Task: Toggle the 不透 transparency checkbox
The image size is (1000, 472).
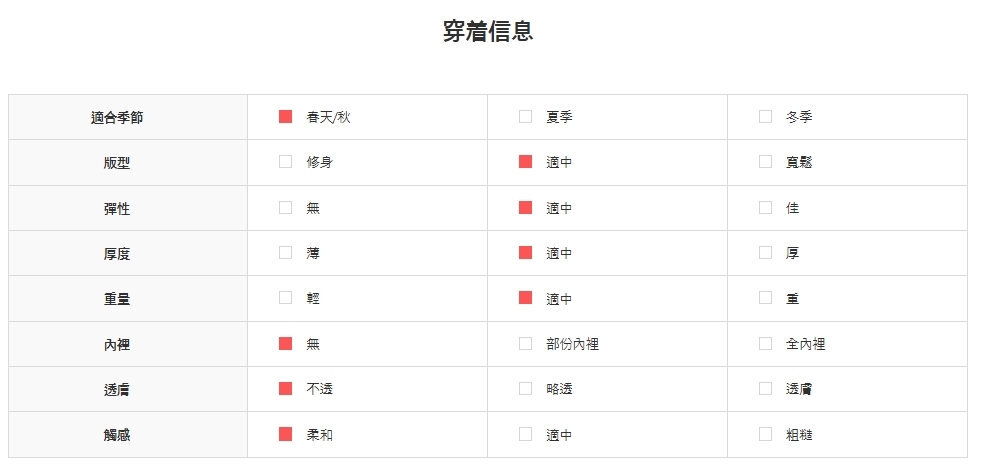Action: pyautogui.click(x=285, y=389)
